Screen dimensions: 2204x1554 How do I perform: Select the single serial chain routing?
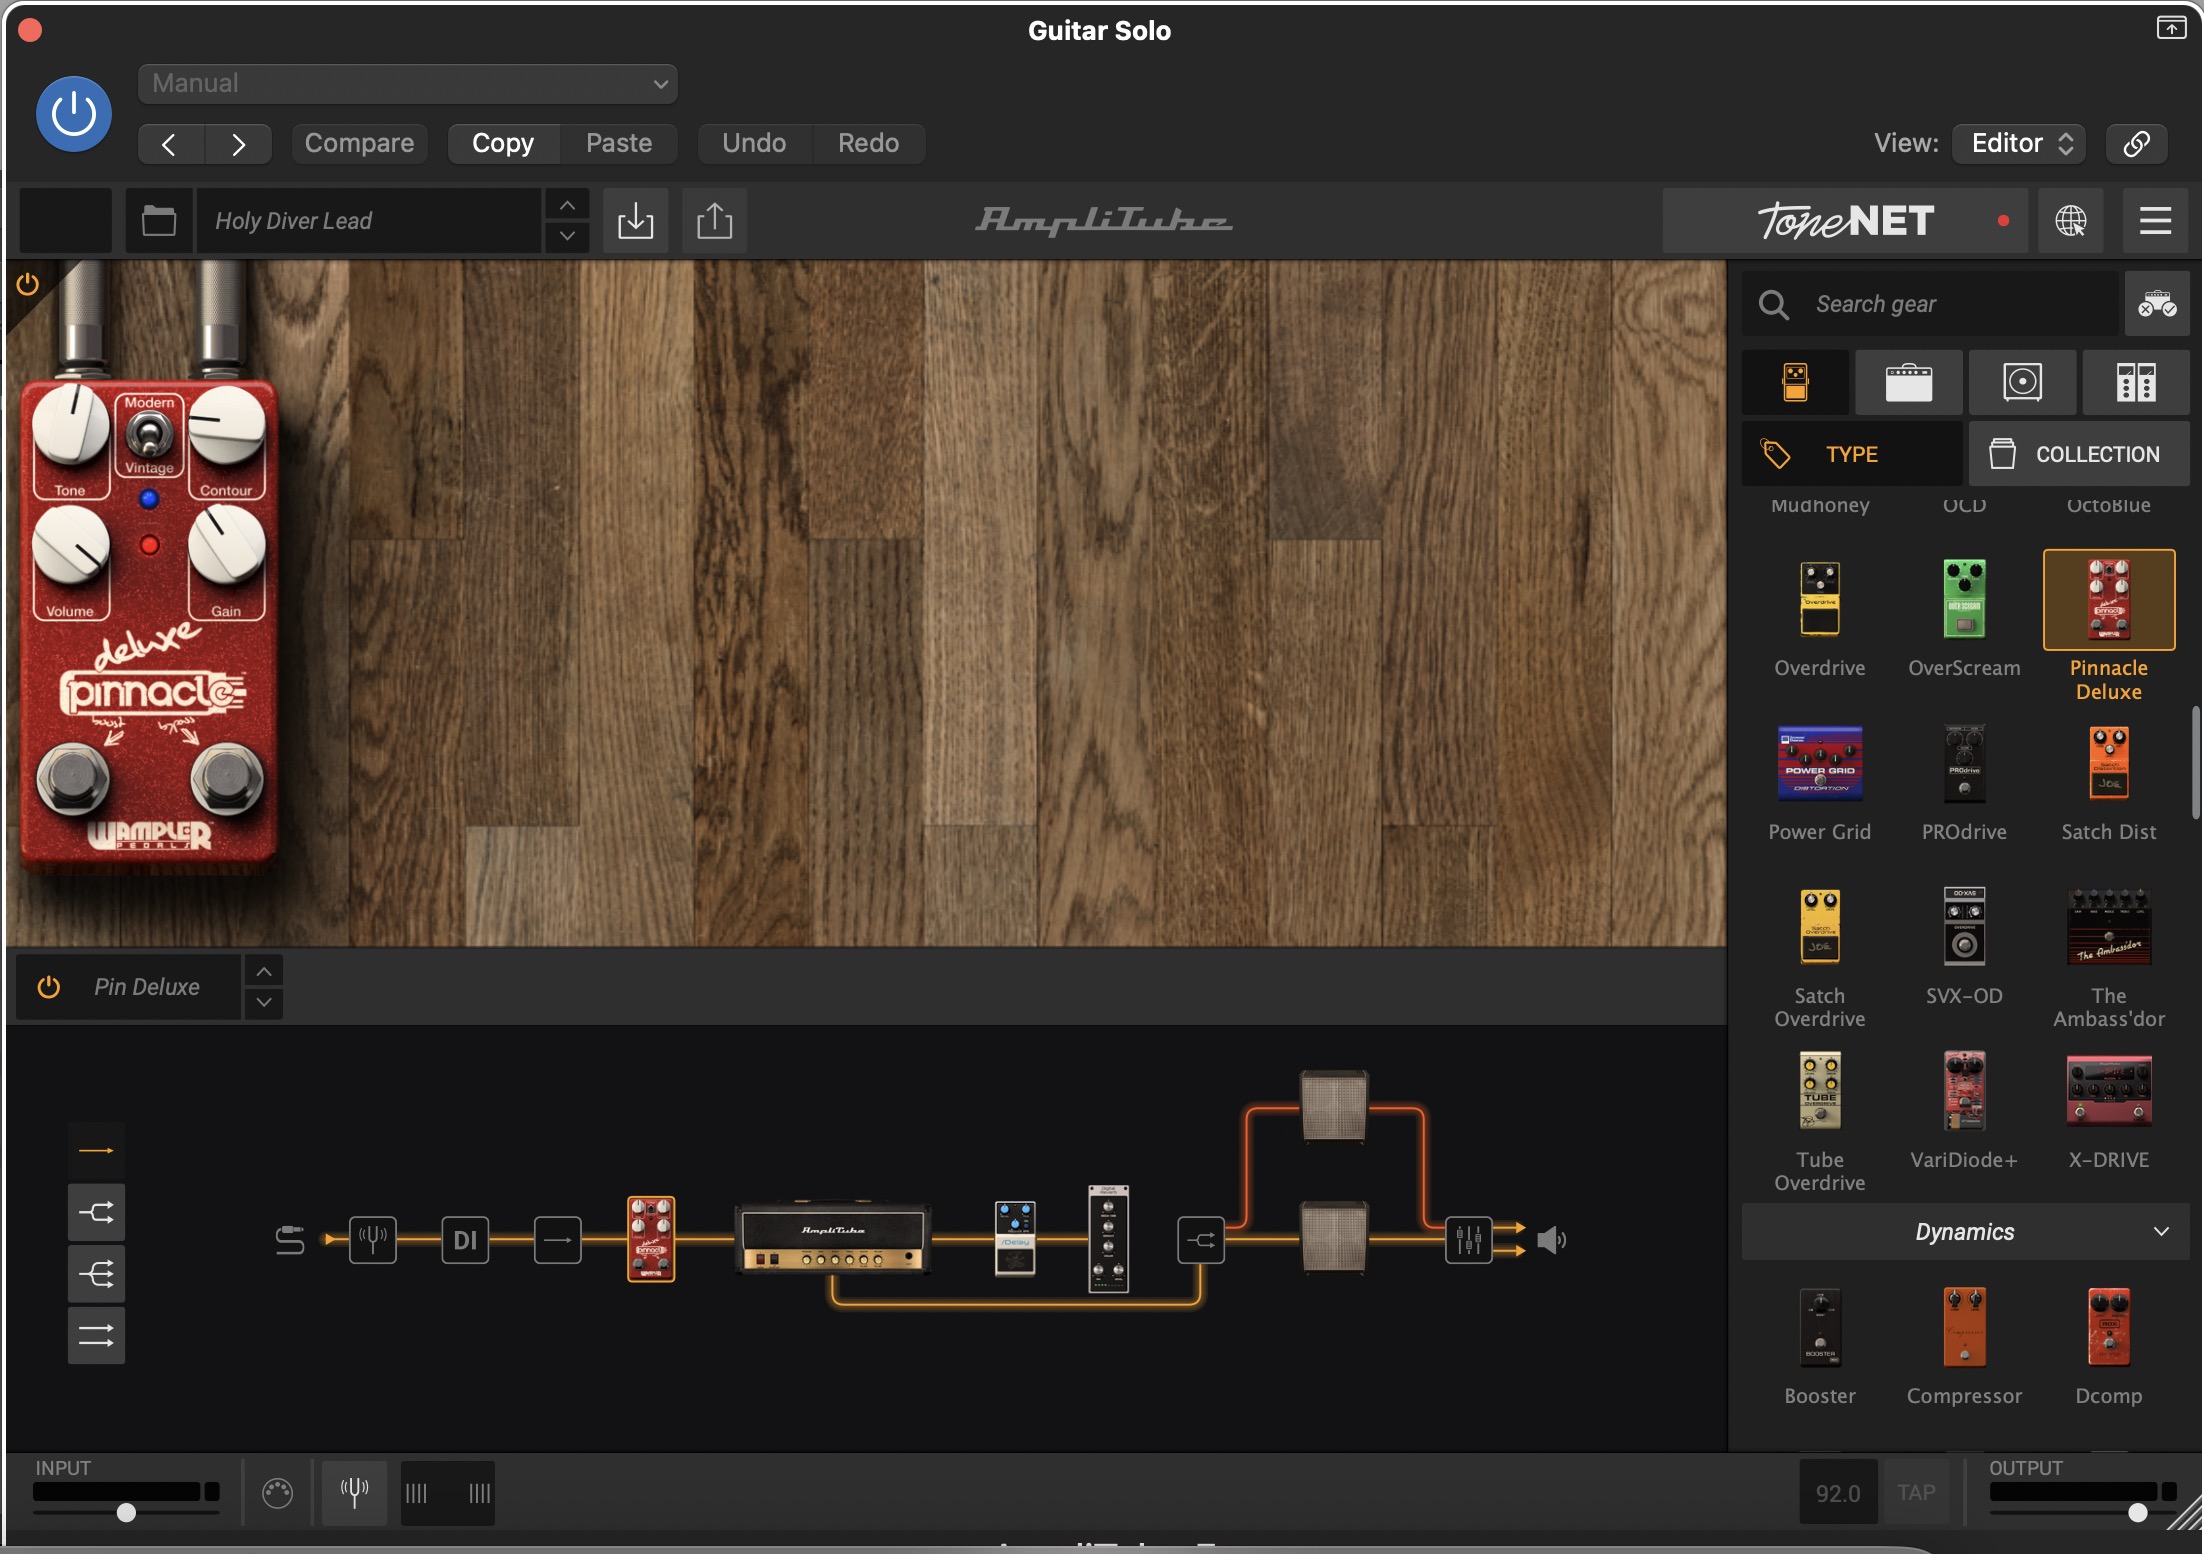coord(96,1151)
